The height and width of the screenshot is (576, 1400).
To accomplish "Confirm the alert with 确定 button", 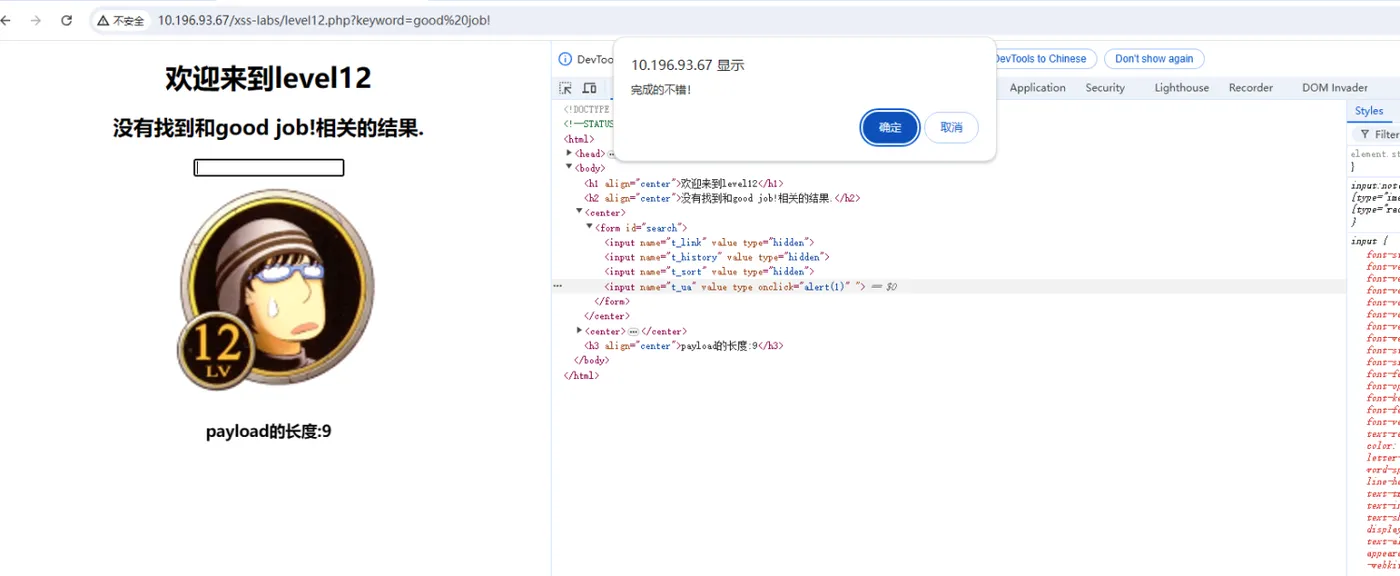I will 890,128.
